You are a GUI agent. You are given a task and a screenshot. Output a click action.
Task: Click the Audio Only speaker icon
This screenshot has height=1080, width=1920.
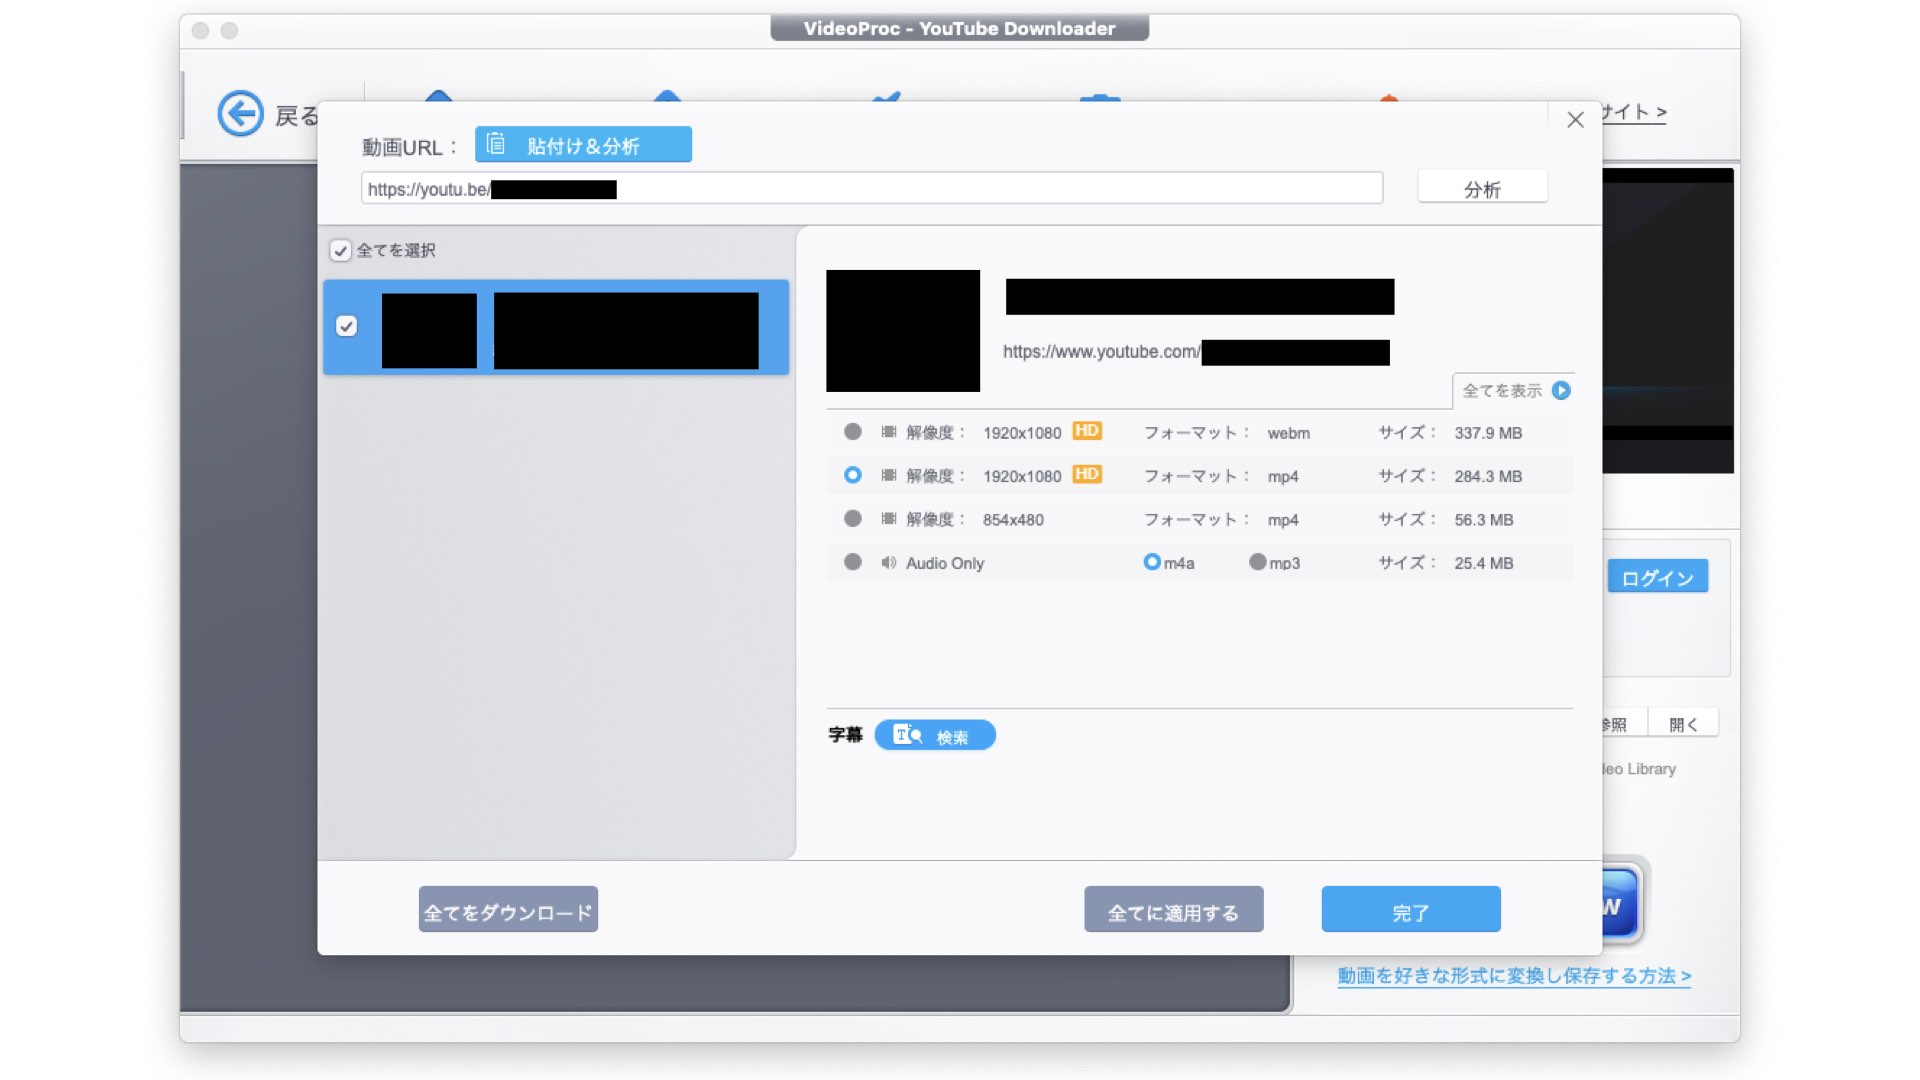[x=888, y=563]
